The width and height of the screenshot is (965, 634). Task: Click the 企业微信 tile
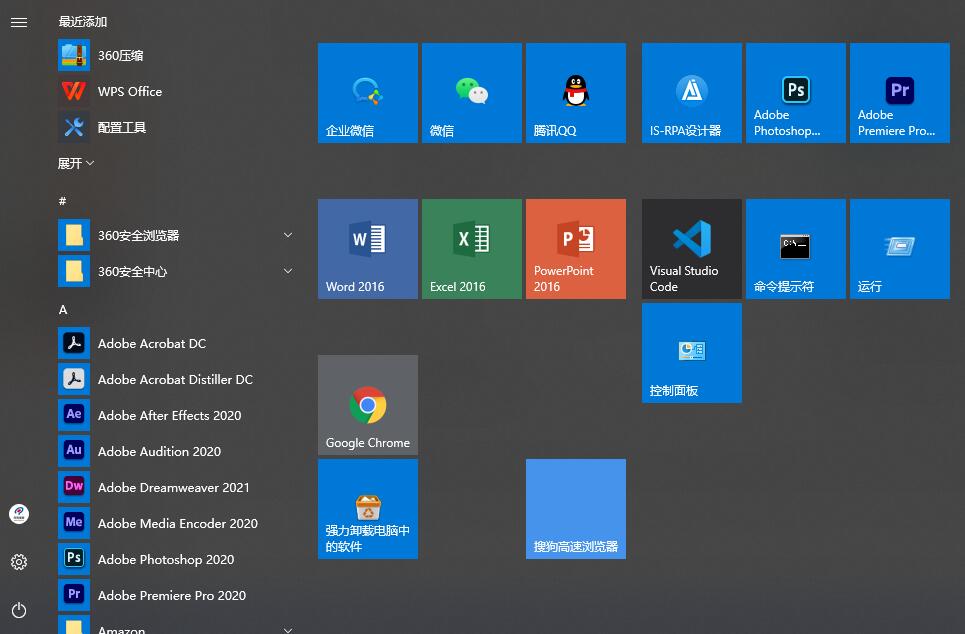point(368,93)
